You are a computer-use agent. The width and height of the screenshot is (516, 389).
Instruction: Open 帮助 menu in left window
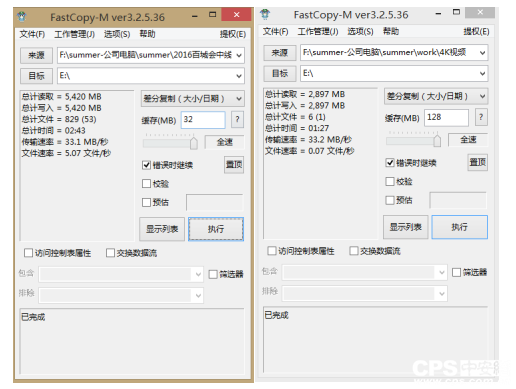click(147, 34)
